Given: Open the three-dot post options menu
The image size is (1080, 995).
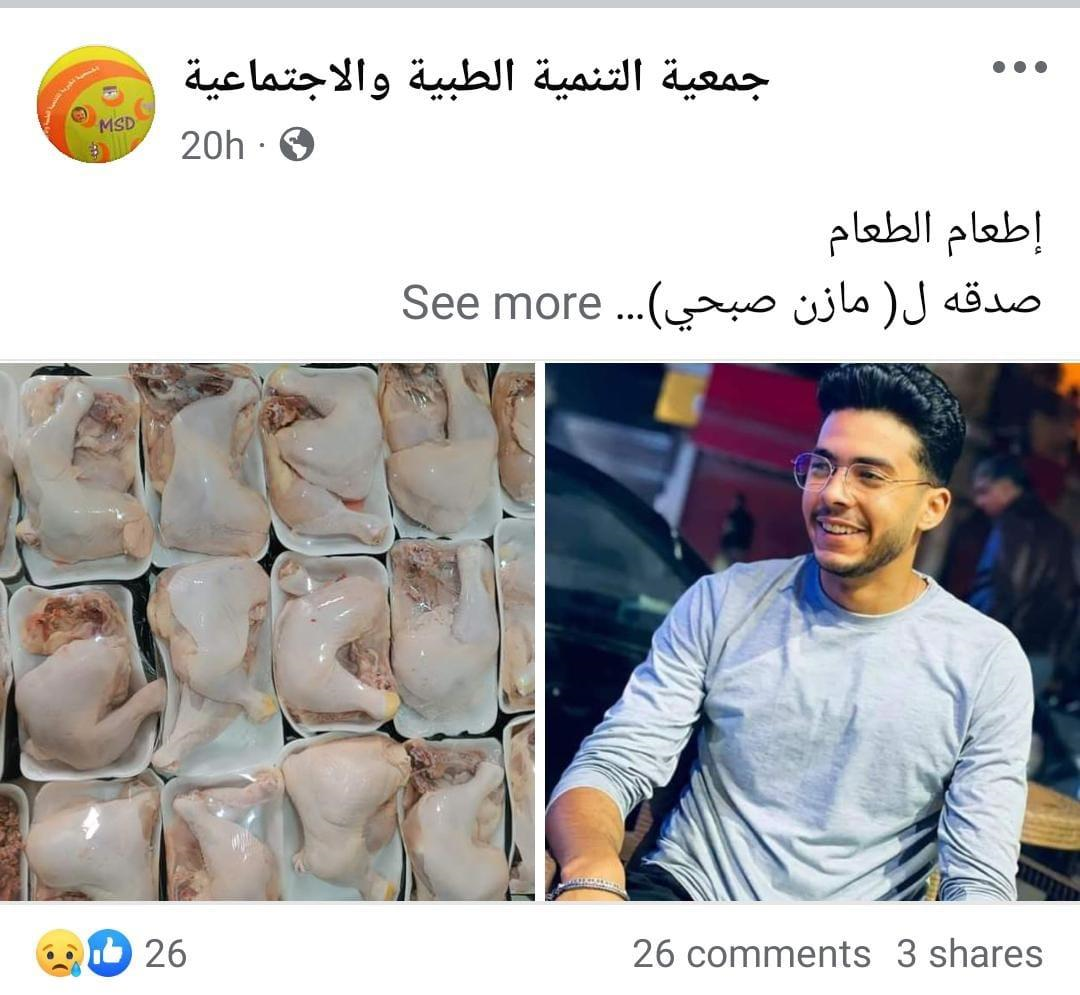Looking at the screenshot, I should (x=1019, y=67).
